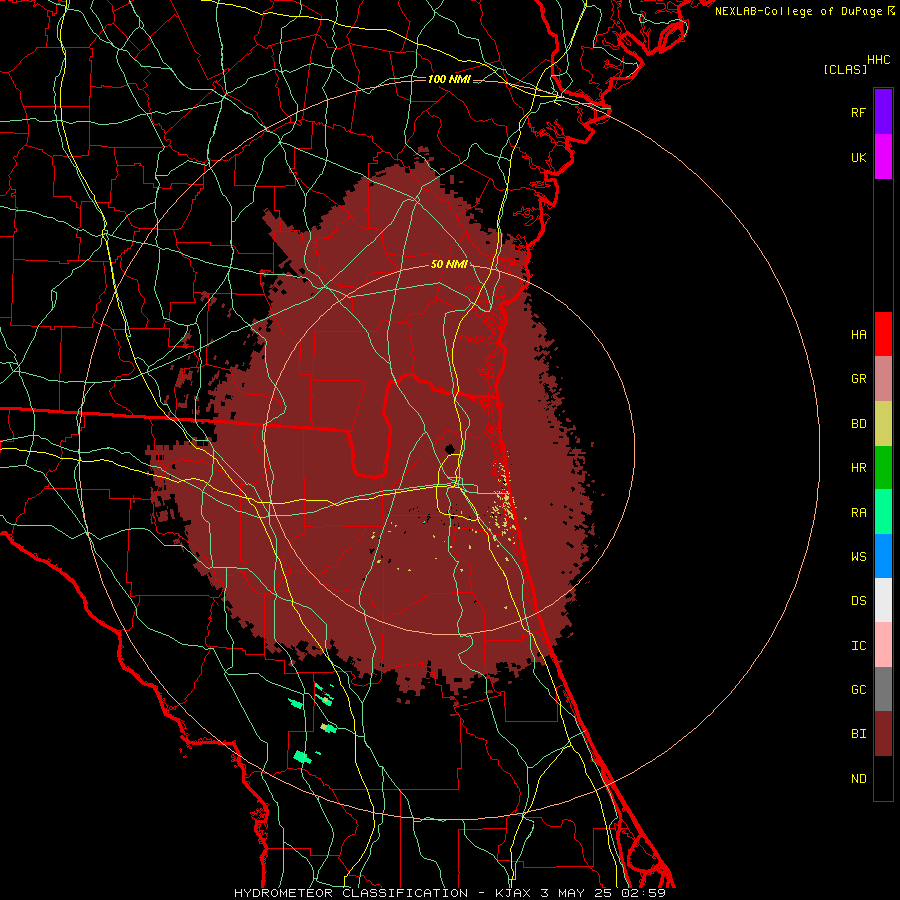Click the HA red legend swatch
Viewport: 900px width, 900px height.
[x=883, y=334]
